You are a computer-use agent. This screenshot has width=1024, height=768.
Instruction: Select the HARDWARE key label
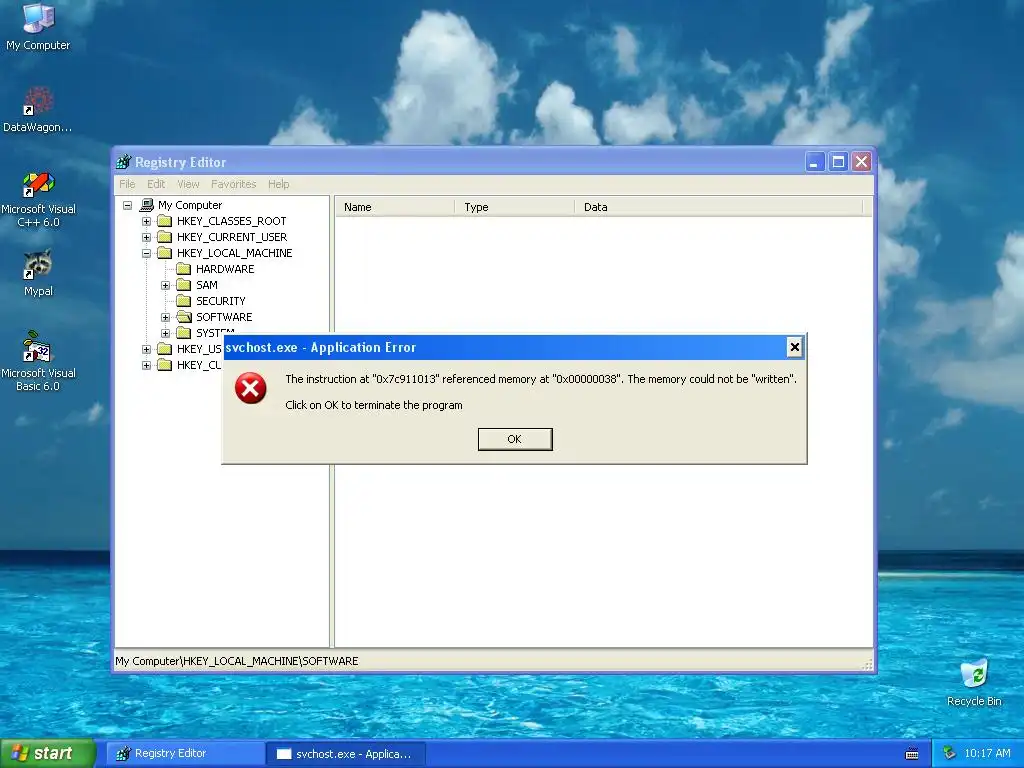pyautogui.click(x=225, y=269)
